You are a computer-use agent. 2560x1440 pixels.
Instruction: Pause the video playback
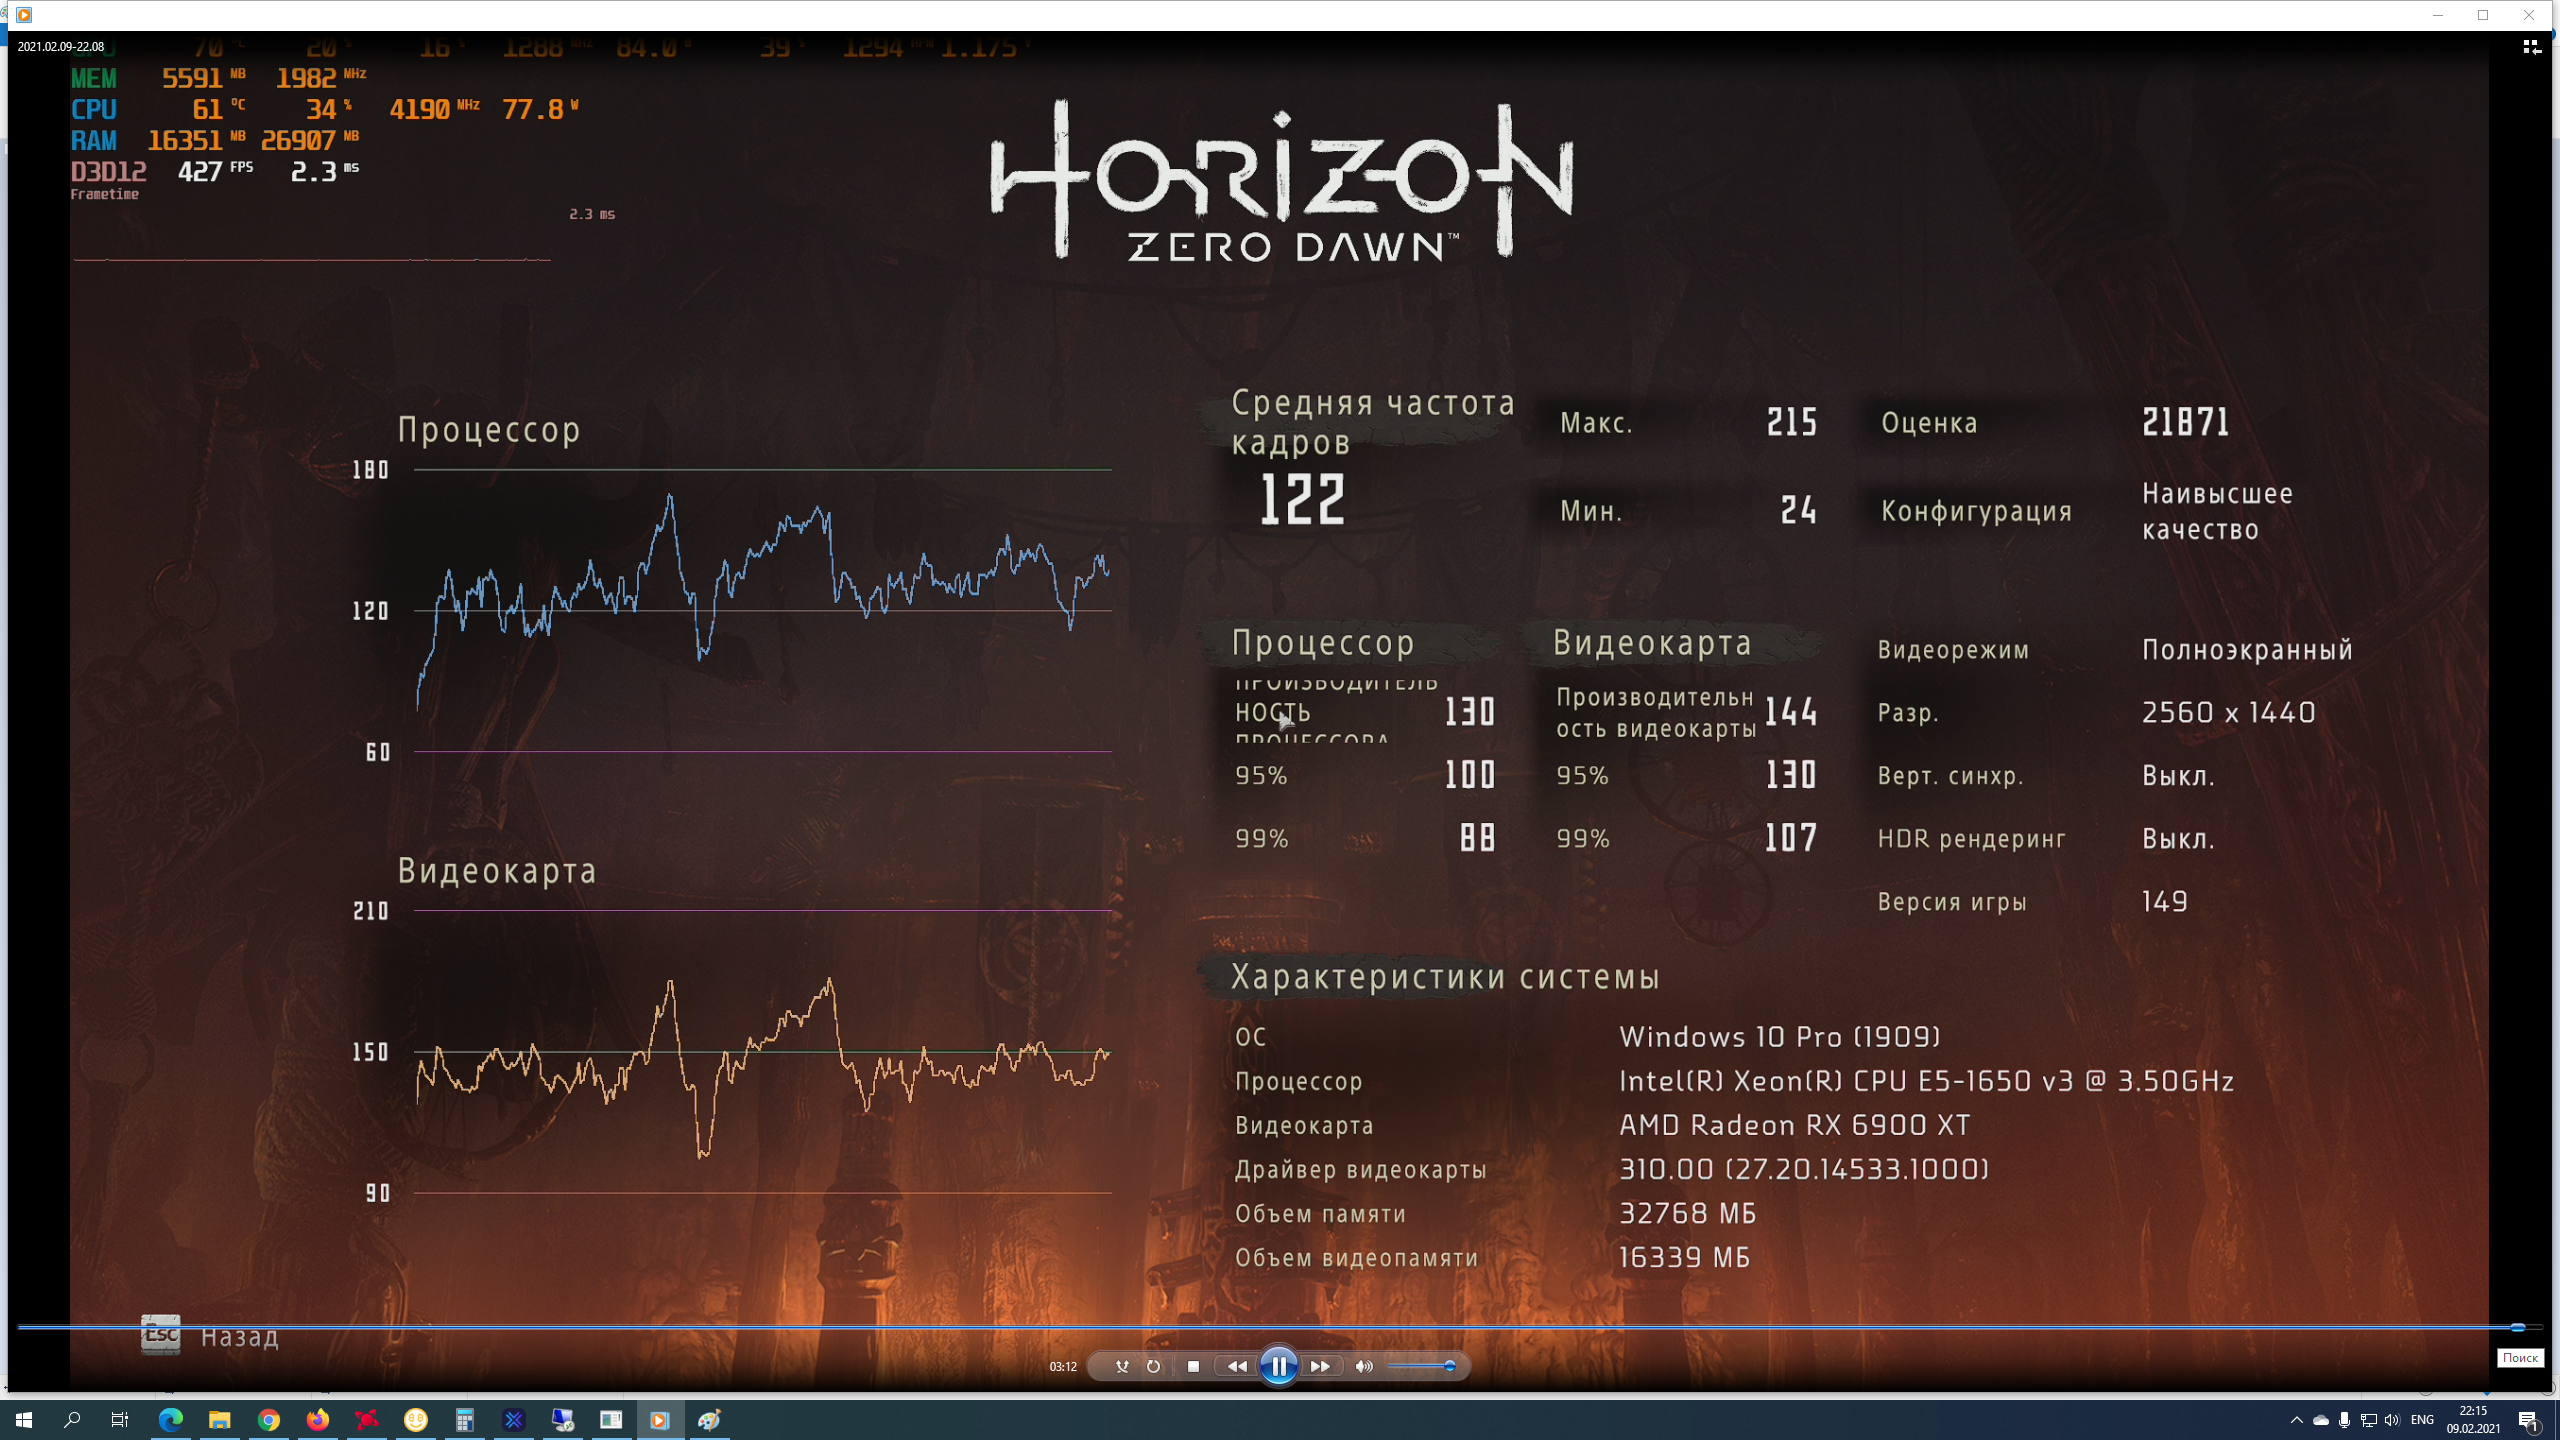(x=1278, y=1366)
